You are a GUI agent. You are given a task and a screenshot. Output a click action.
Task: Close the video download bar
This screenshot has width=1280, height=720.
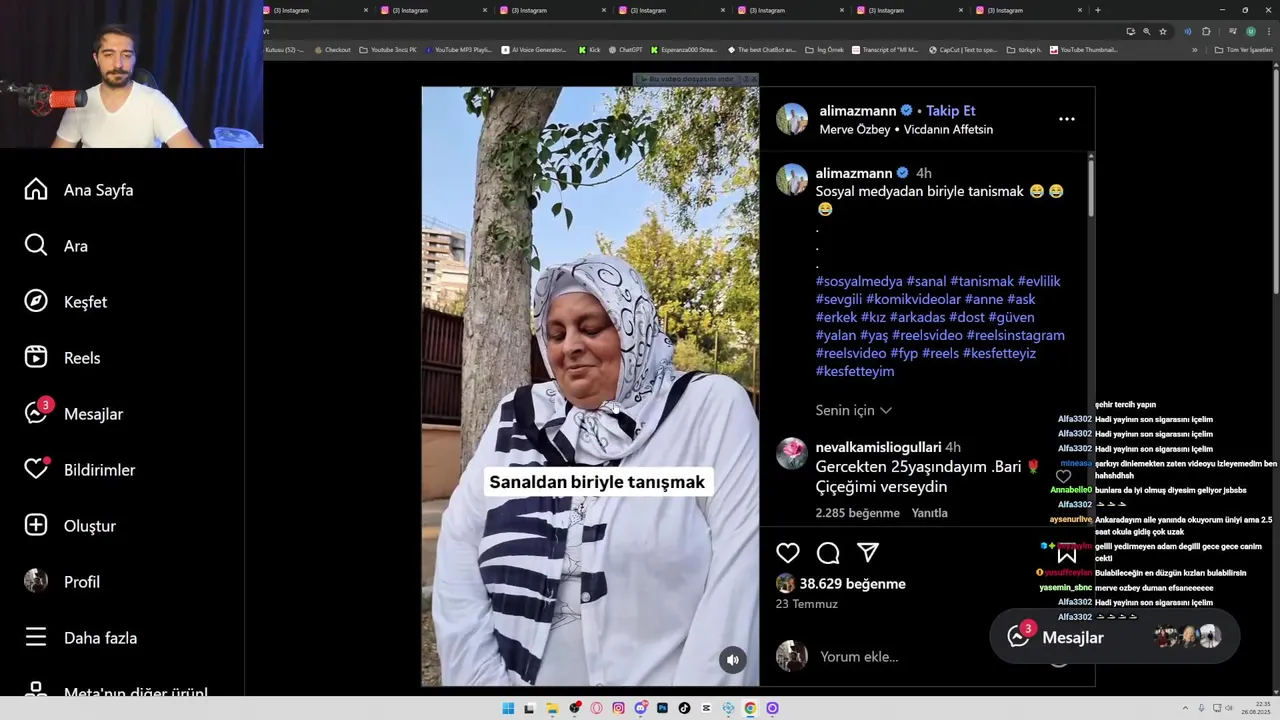[x=753, y=79]
